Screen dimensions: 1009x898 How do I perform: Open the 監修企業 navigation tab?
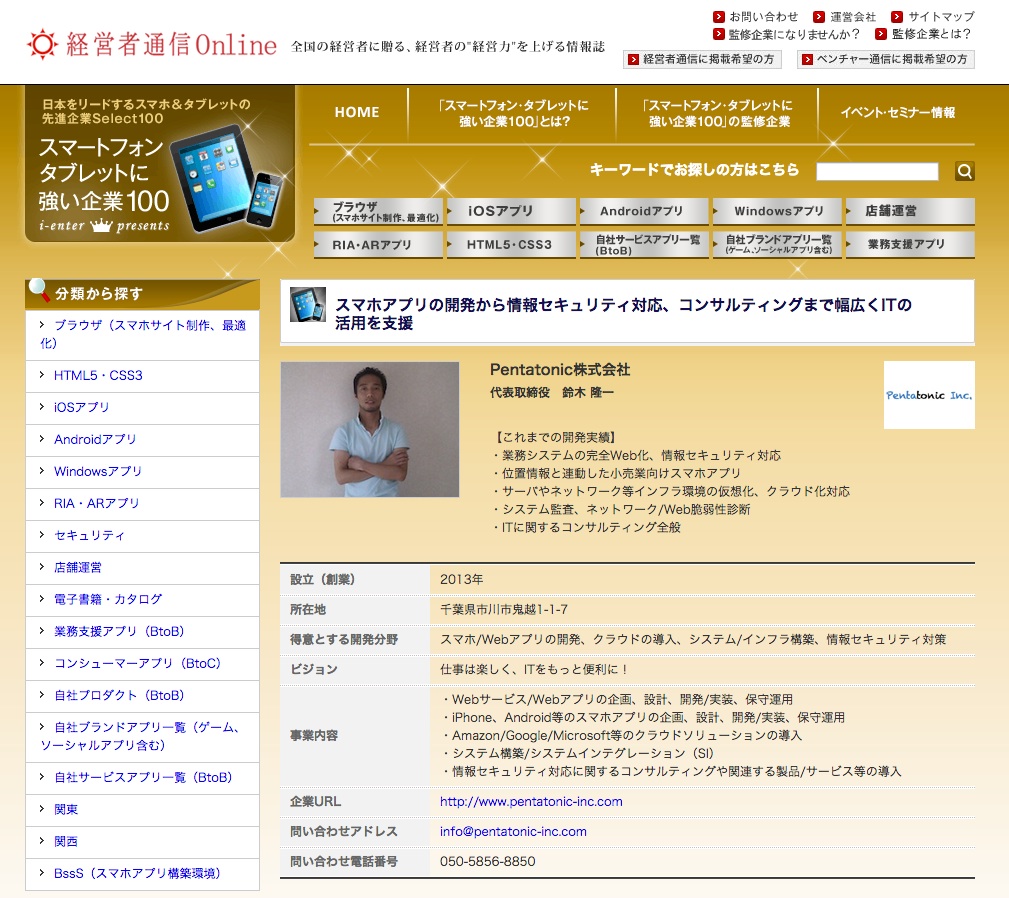click(x=718, y=113)
